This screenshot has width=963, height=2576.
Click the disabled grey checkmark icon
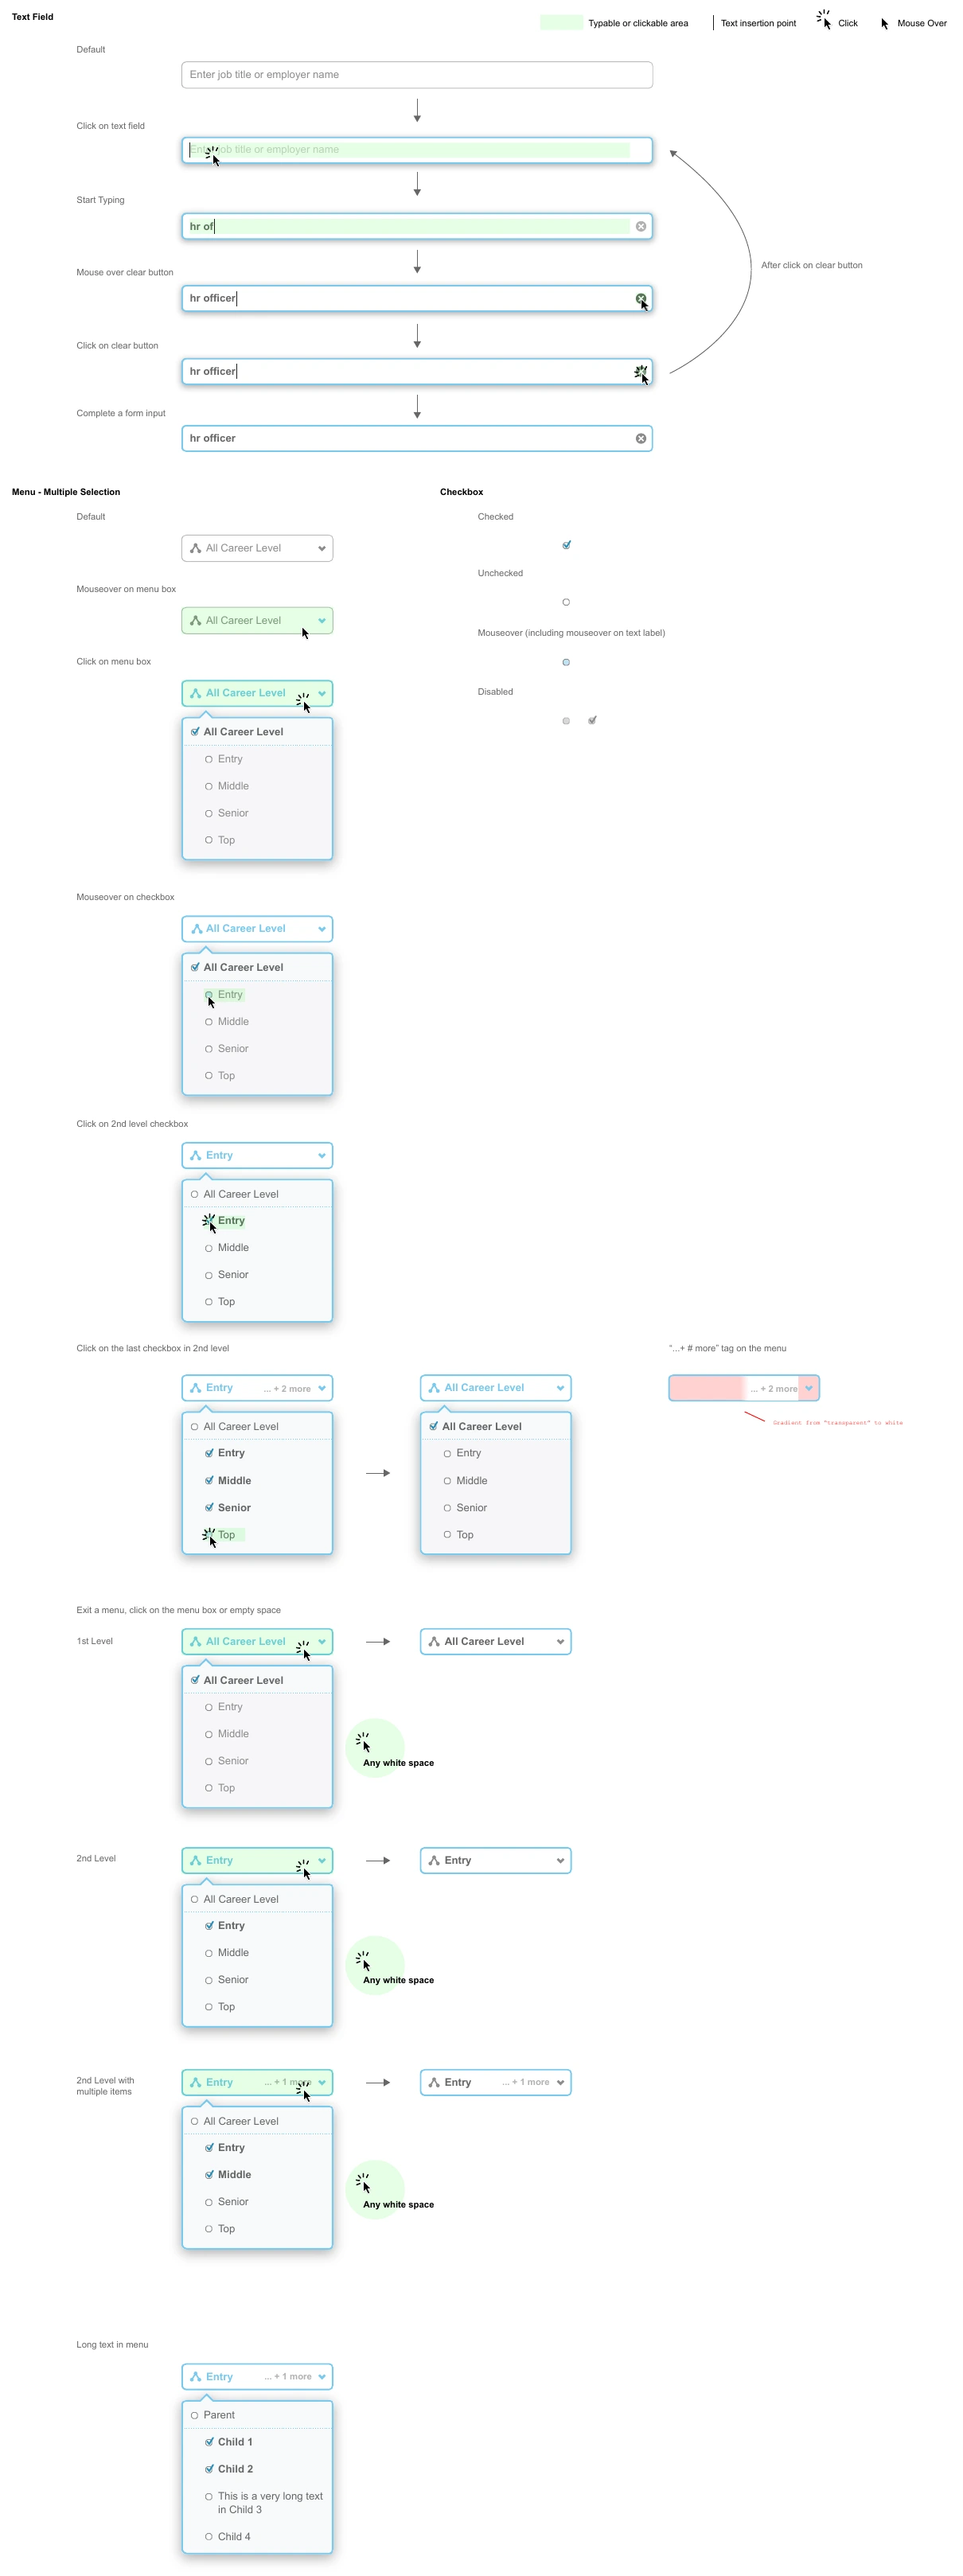(x=592, y=720)
